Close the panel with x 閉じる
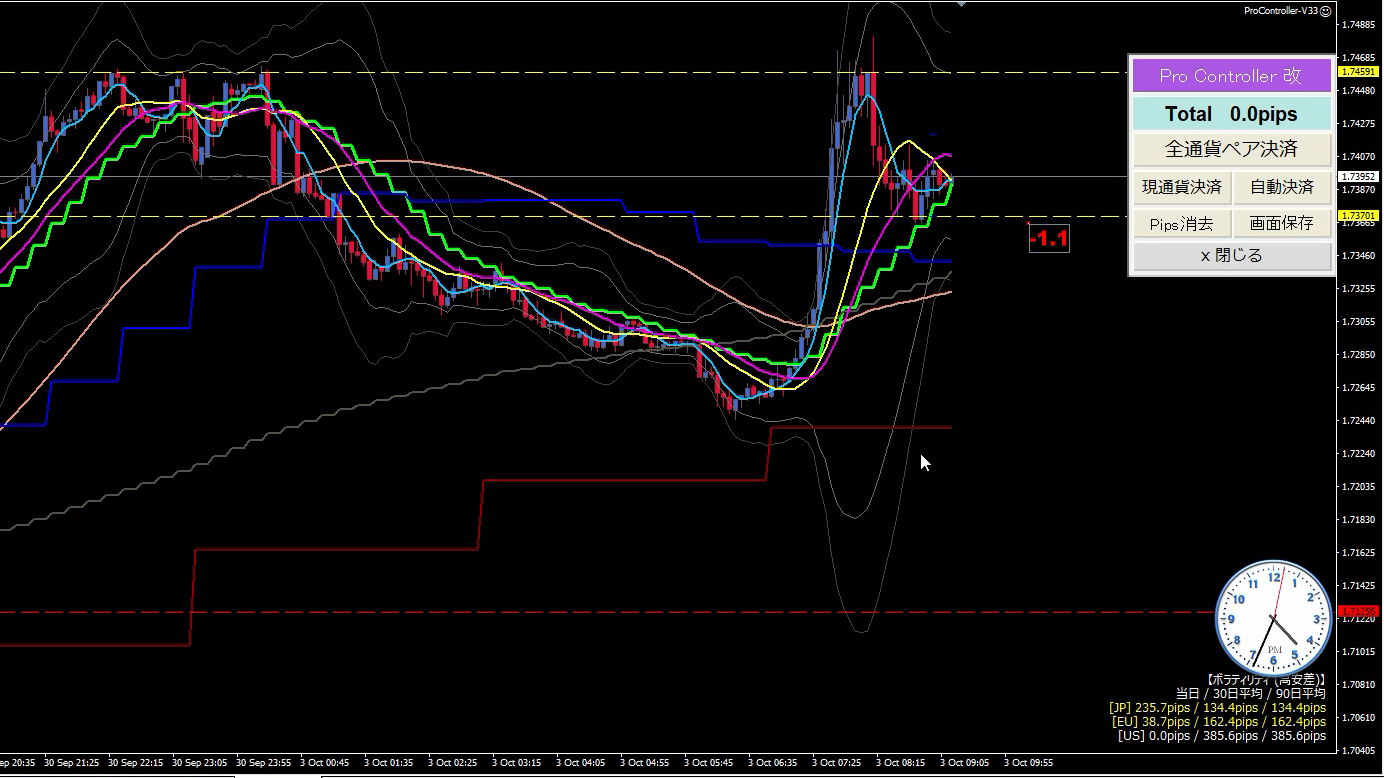 [1231, 256]
